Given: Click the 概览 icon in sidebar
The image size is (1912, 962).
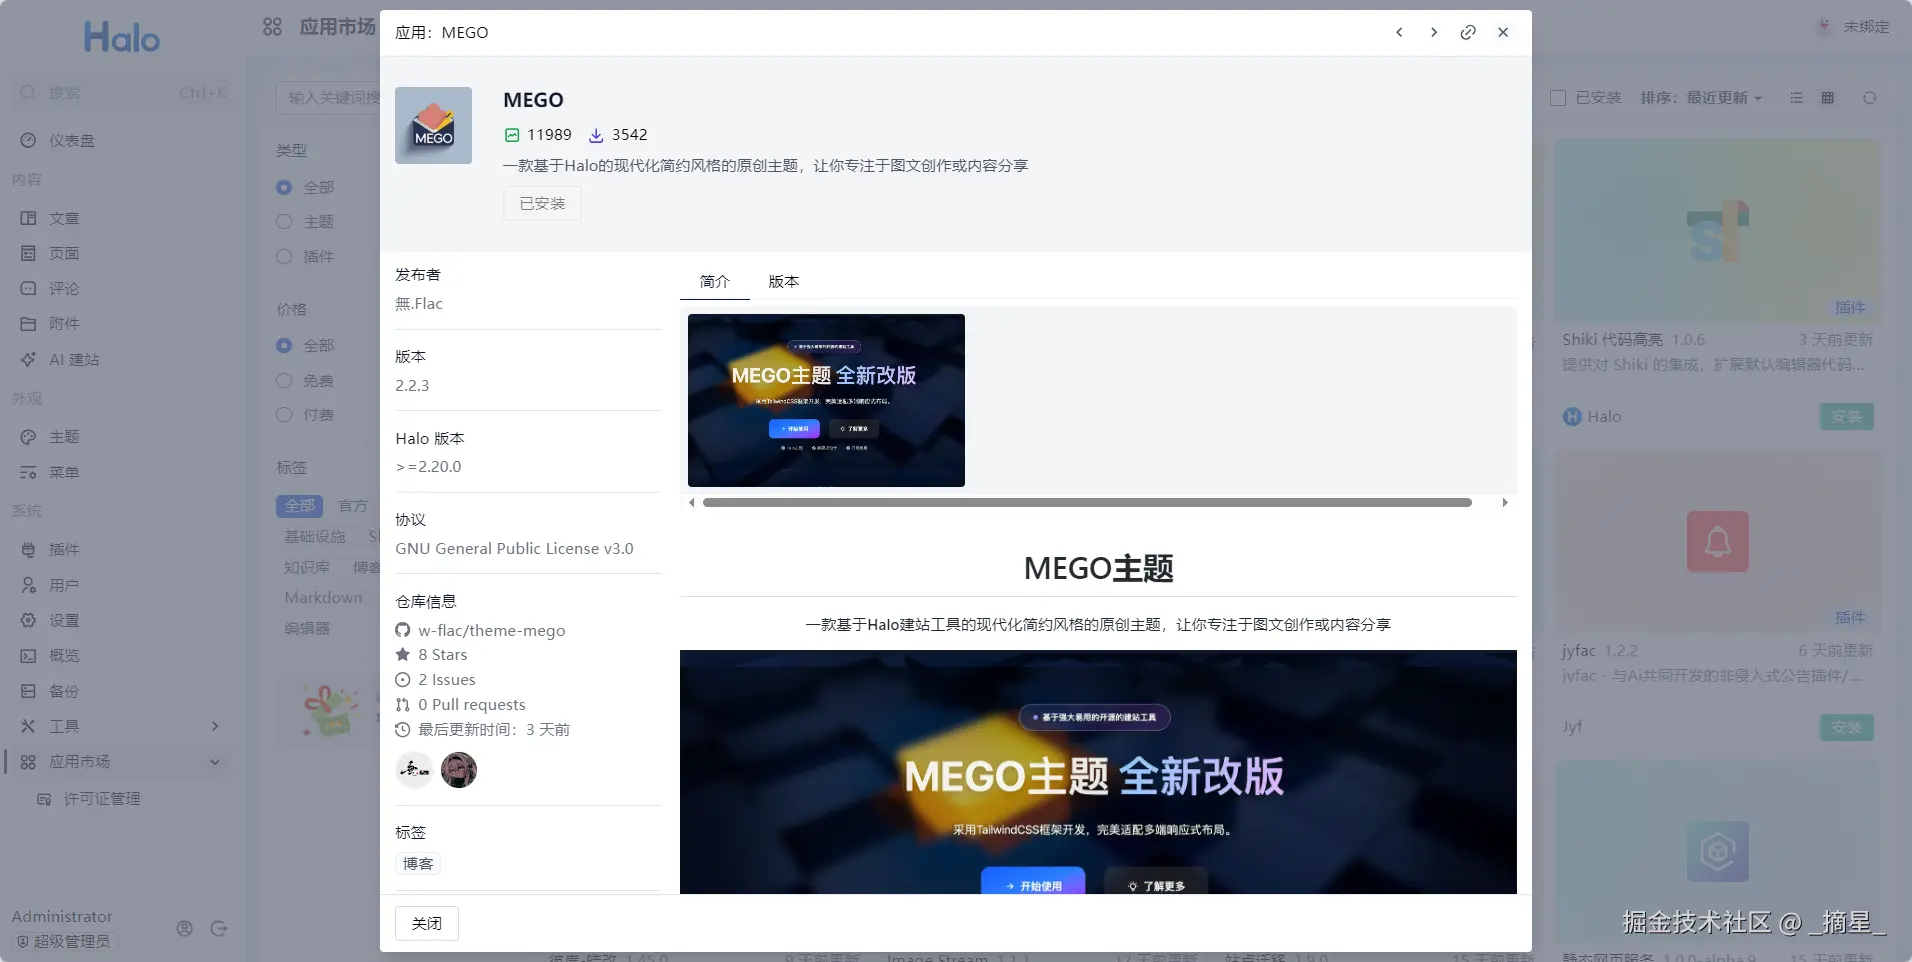Looking at the screenshot, I should (28, 656).
